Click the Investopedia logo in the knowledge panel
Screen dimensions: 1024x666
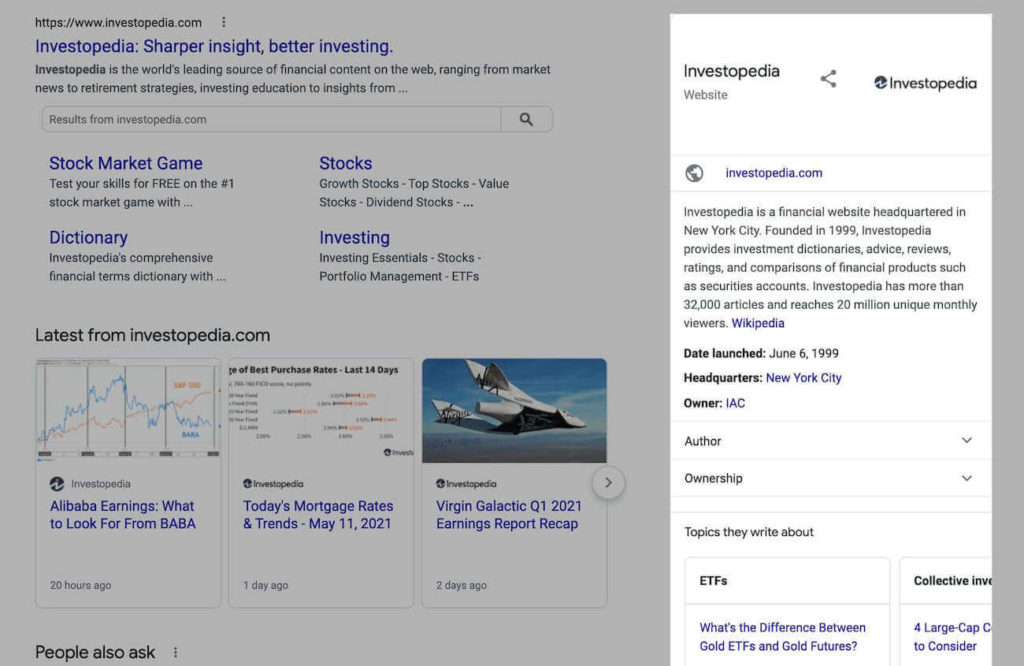coord(925,83)
